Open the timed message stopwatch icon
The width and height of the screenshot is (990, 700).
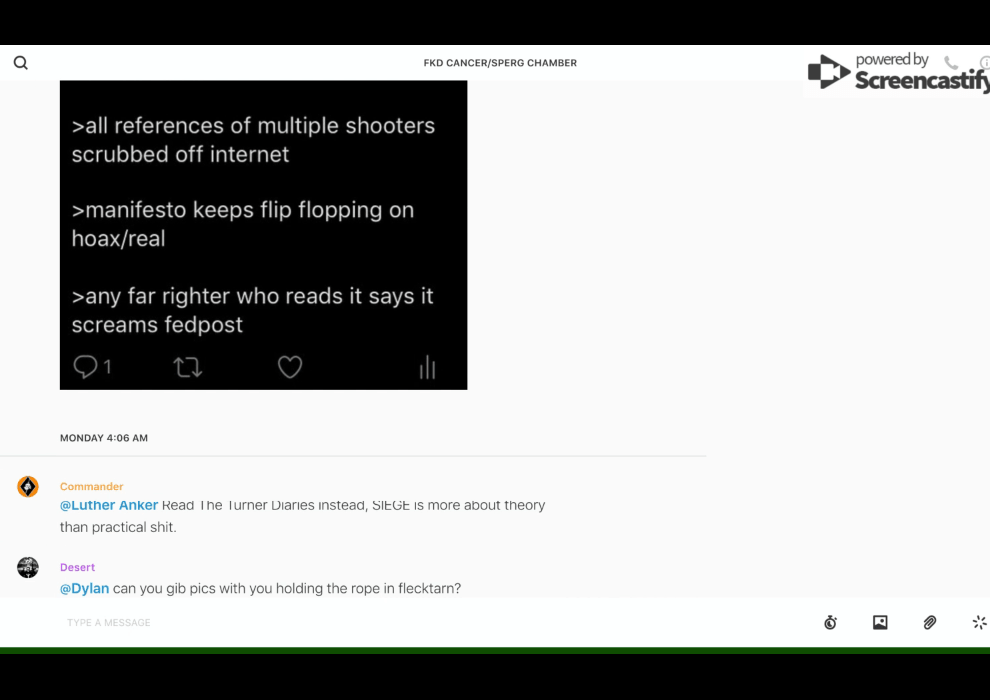(830, 623)
